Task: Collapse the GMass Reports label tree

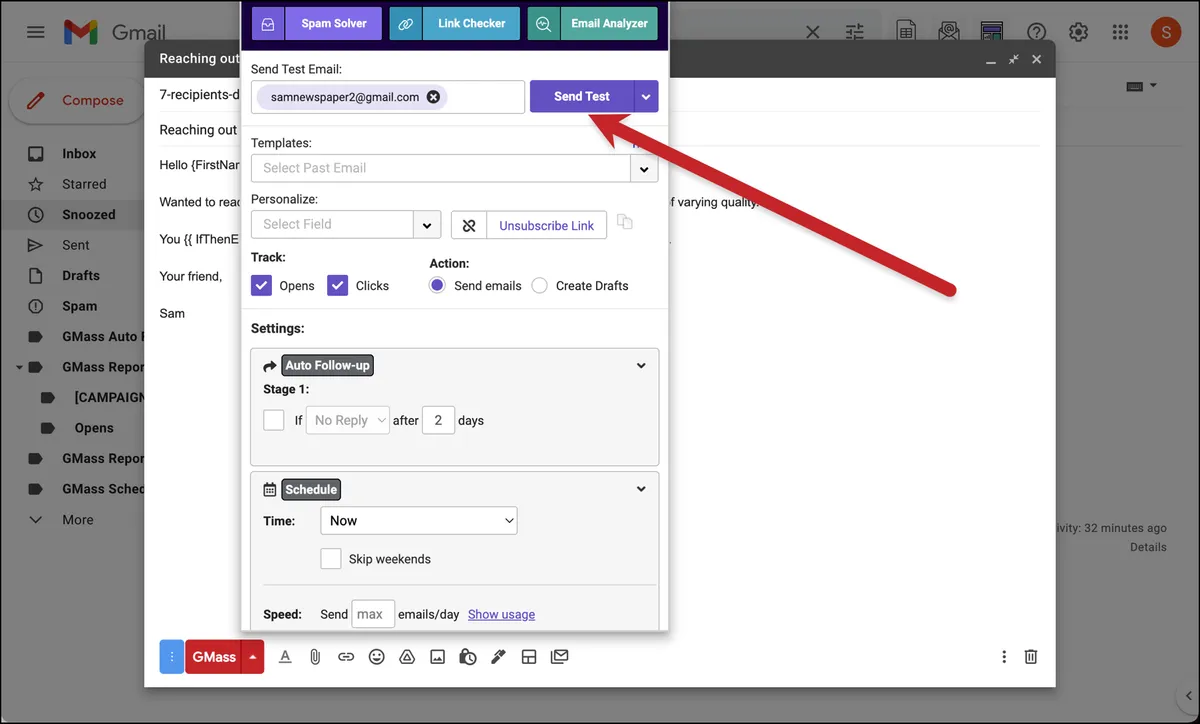Action: 20,367
